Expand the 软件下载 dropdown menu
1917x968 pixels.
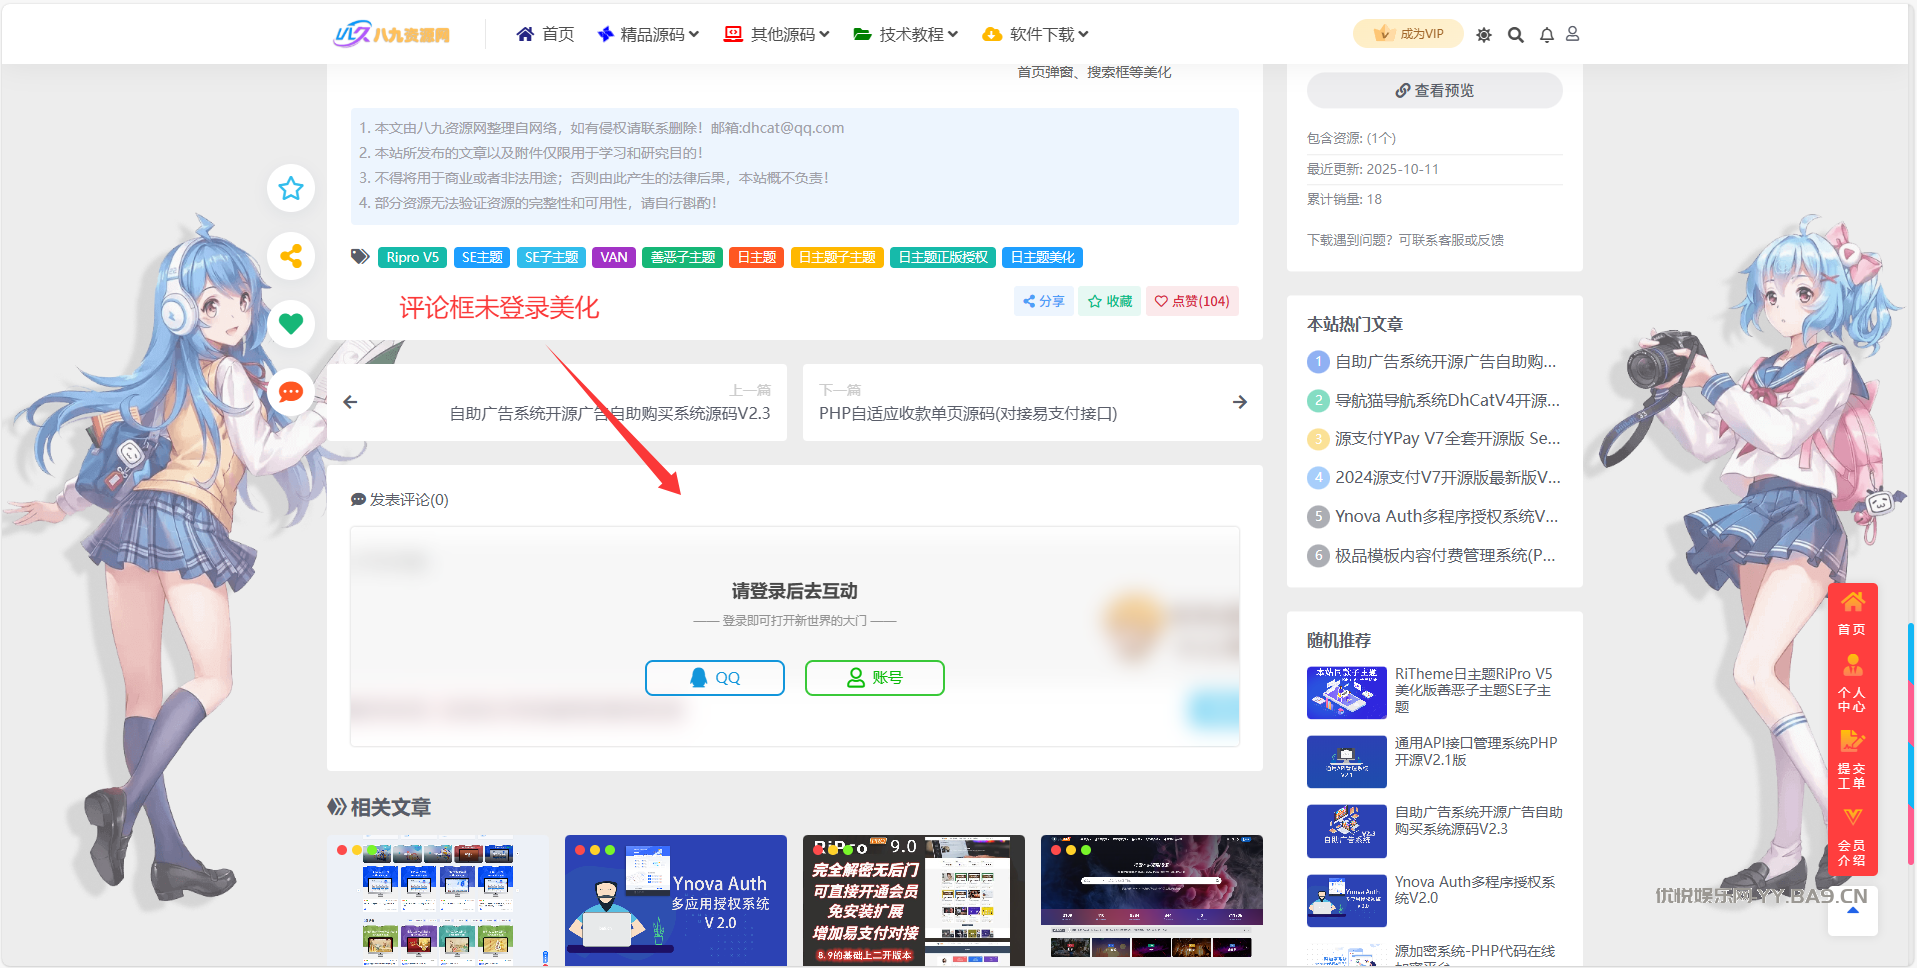1036,35
